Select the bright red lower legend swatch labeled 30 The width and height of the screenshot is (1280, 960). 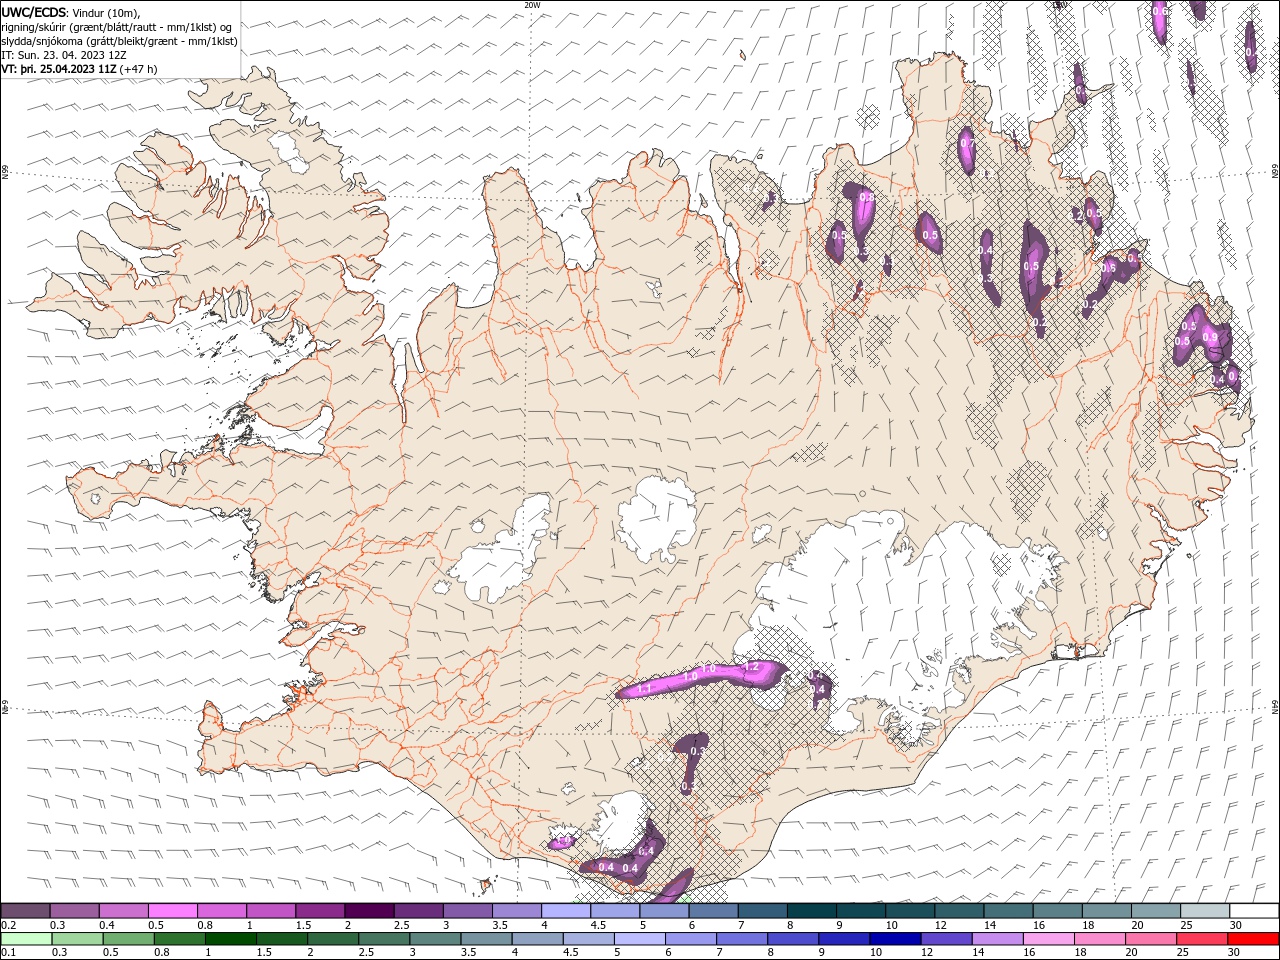coord(1254,939)
